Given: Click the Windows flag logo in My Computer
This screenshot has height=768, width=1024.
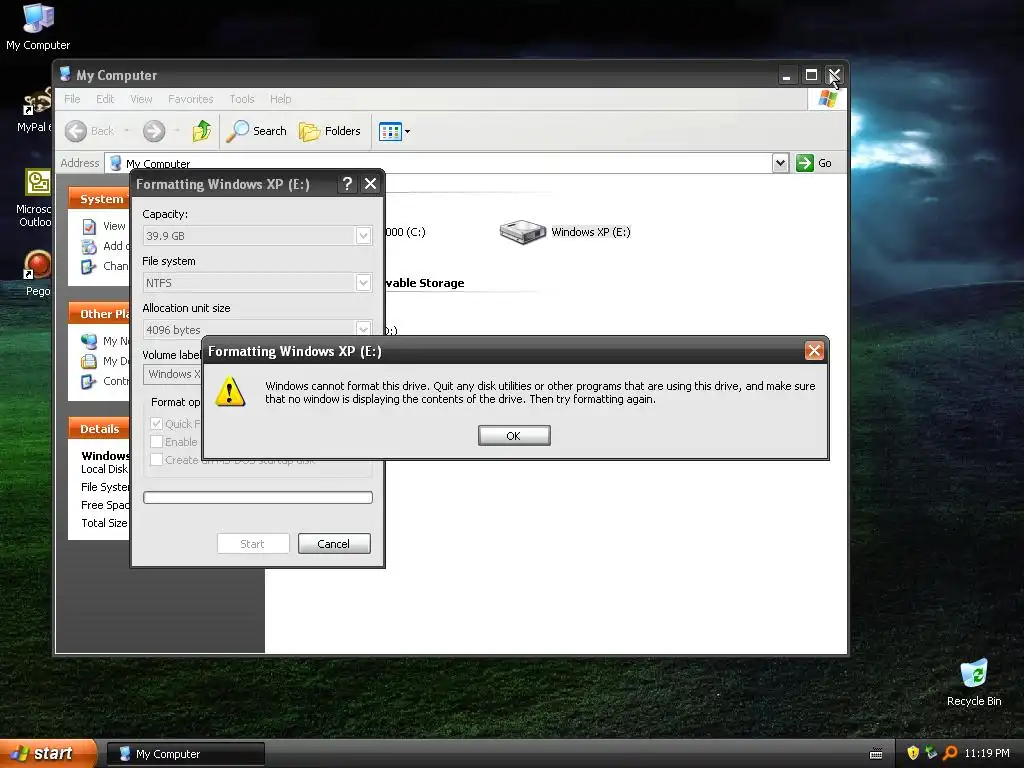Looking at the screenshot, I should [x=827, y=99].
